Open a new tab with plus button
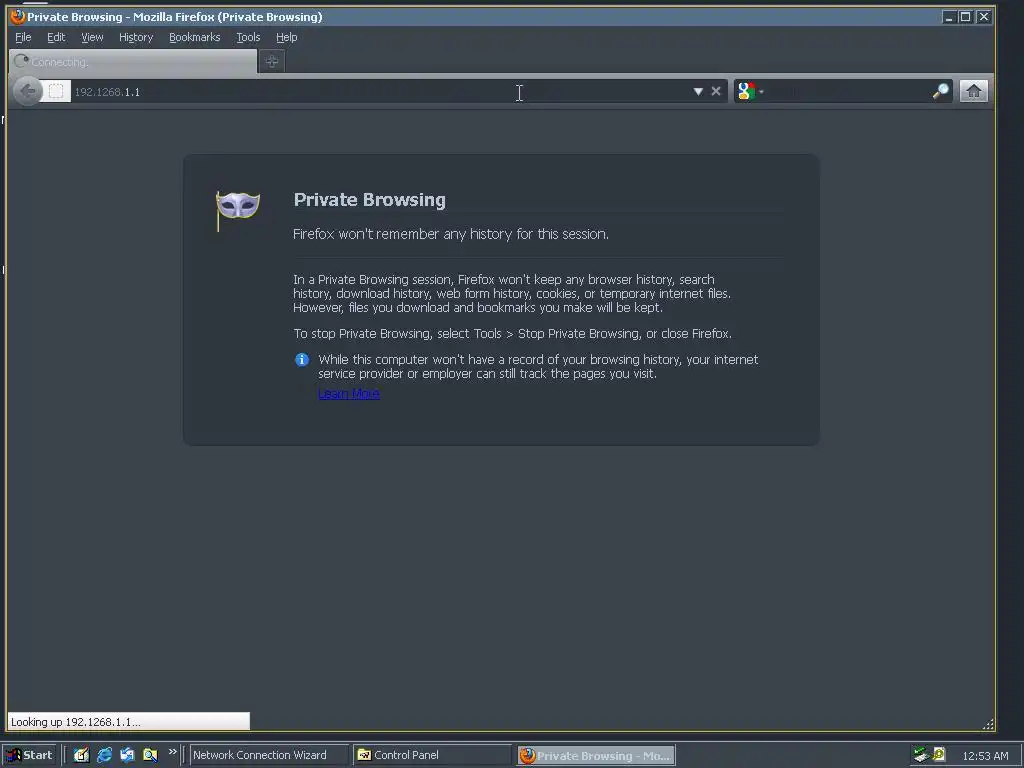 point(272,61)
